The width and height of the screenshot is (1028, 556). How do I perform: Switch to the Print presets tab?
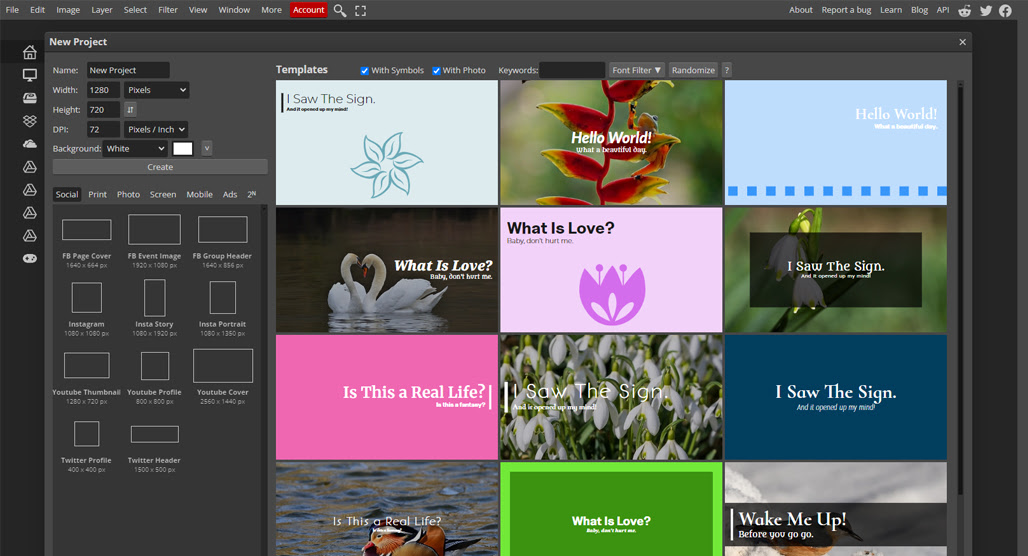point(98,195)
